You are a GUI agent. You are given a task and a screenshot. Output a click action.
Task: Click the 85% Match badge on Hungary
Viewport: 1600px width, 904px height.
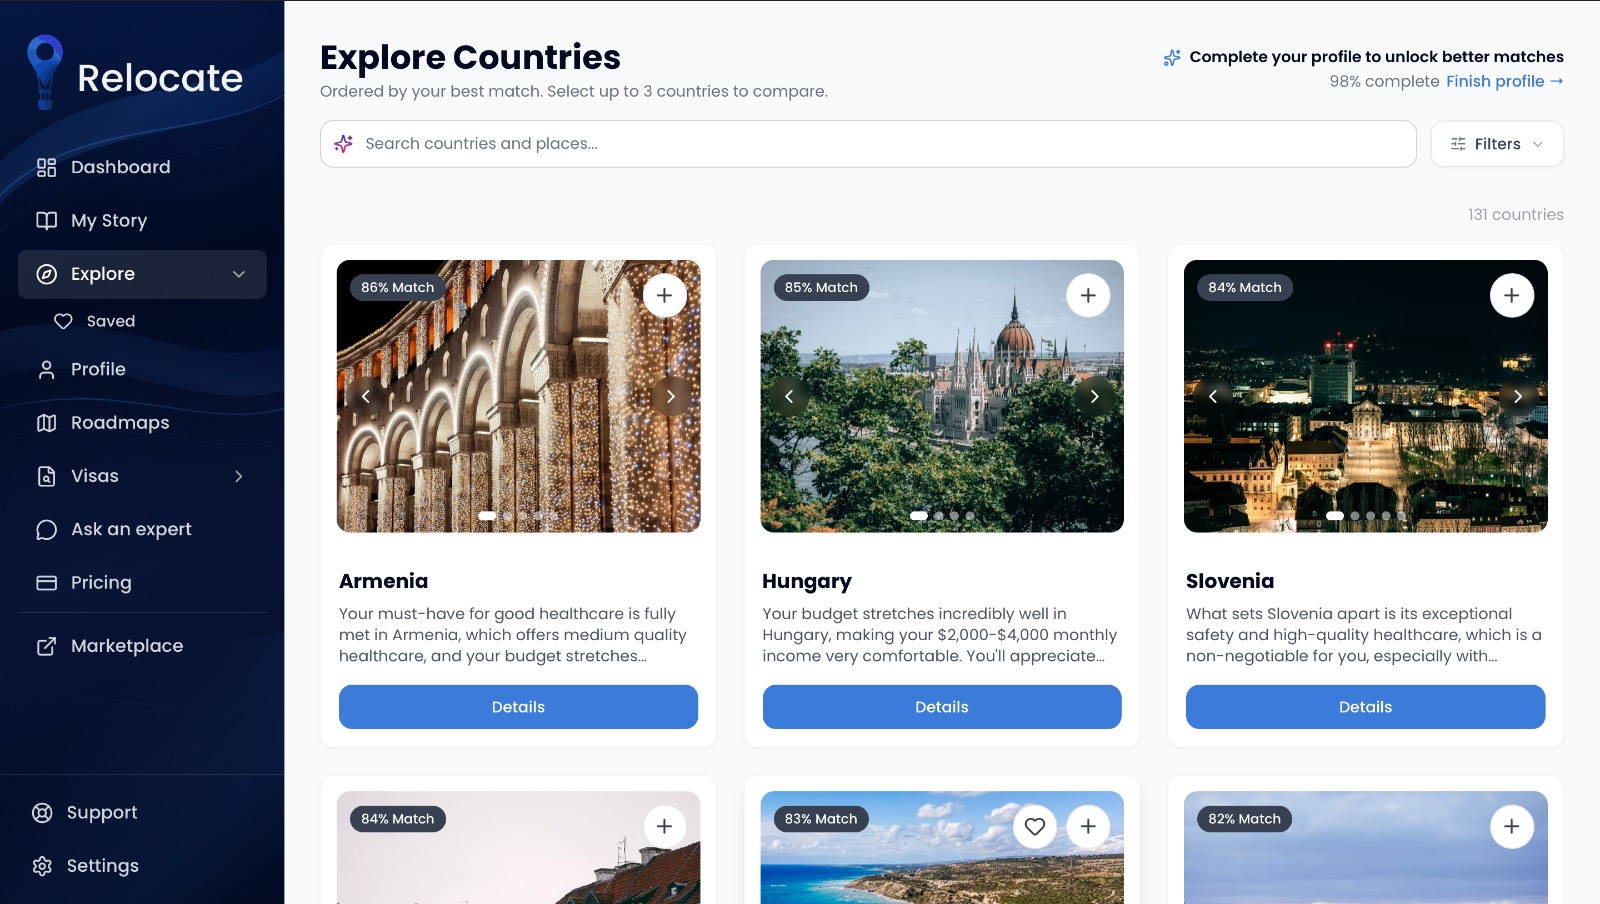[x=821, y=287]
